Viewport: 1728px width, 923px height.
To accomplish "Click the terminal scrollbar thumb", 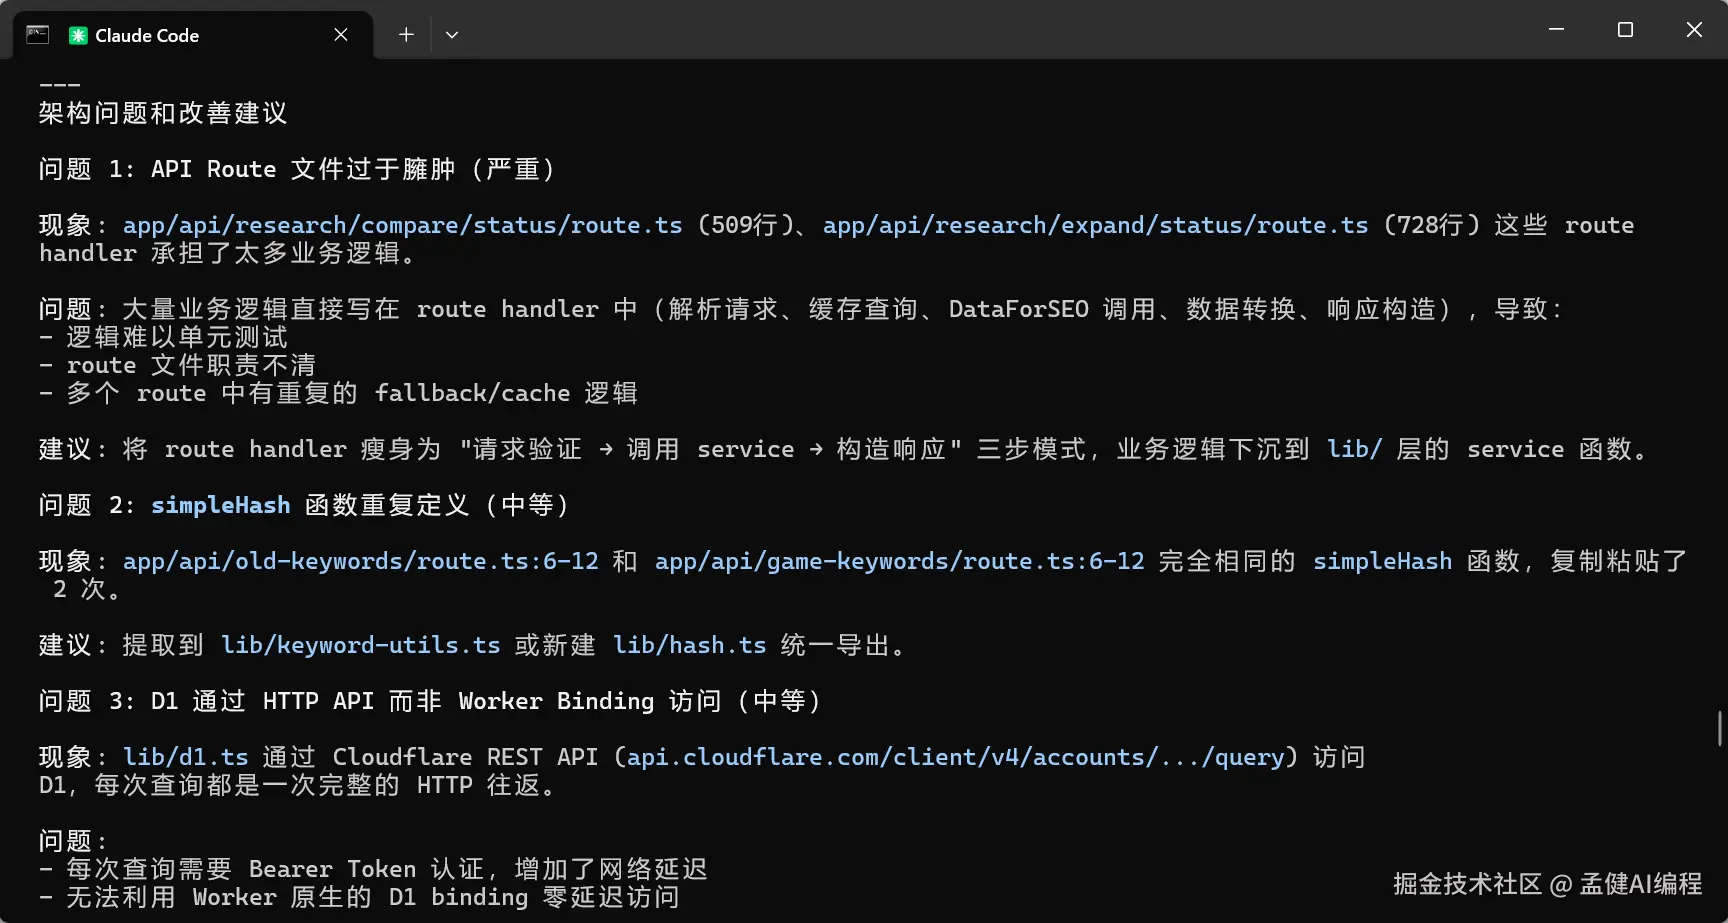I will pos(1720,728).
